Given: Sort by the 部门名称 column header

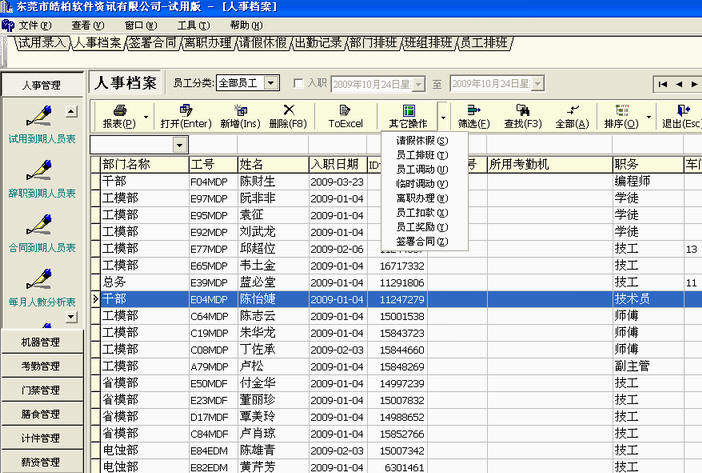Looking at the screenshot, I should [145, 164].
